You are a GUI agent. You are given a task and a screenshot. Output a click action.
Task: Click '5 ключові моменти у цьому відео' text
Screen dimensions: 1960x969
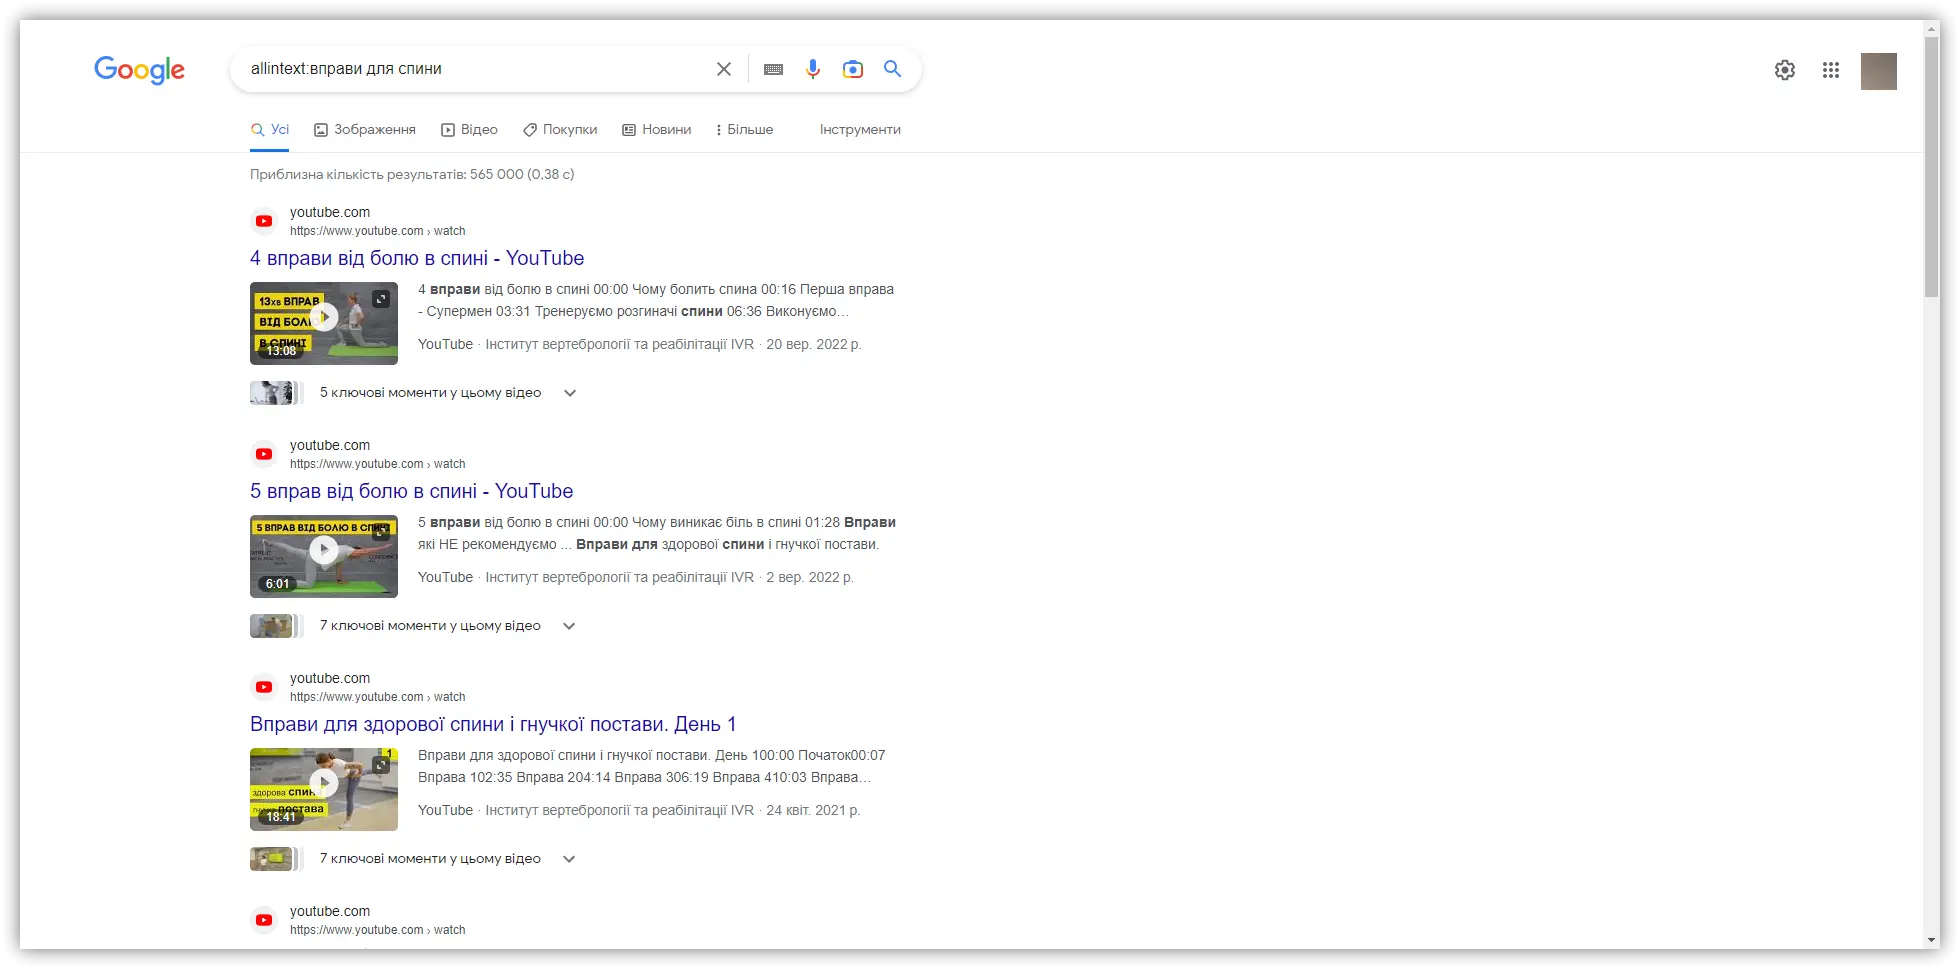click(x=430, y=393)
